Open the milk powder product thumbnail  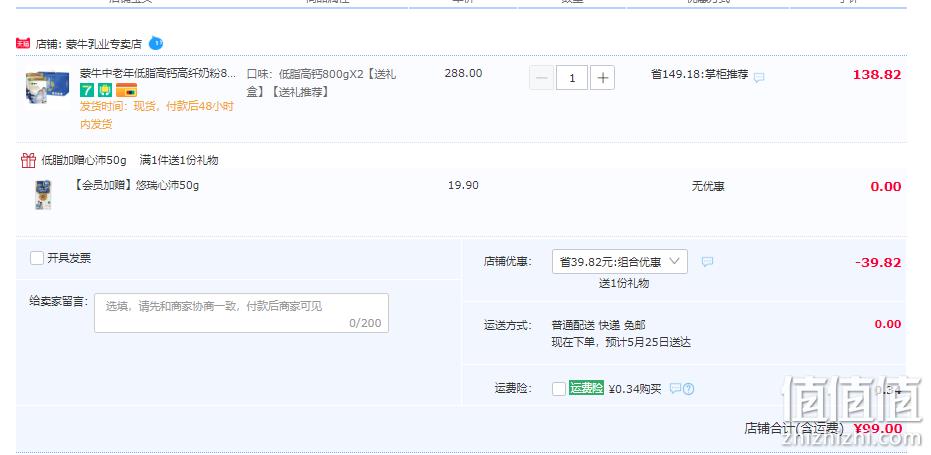[x=47, y=89]
